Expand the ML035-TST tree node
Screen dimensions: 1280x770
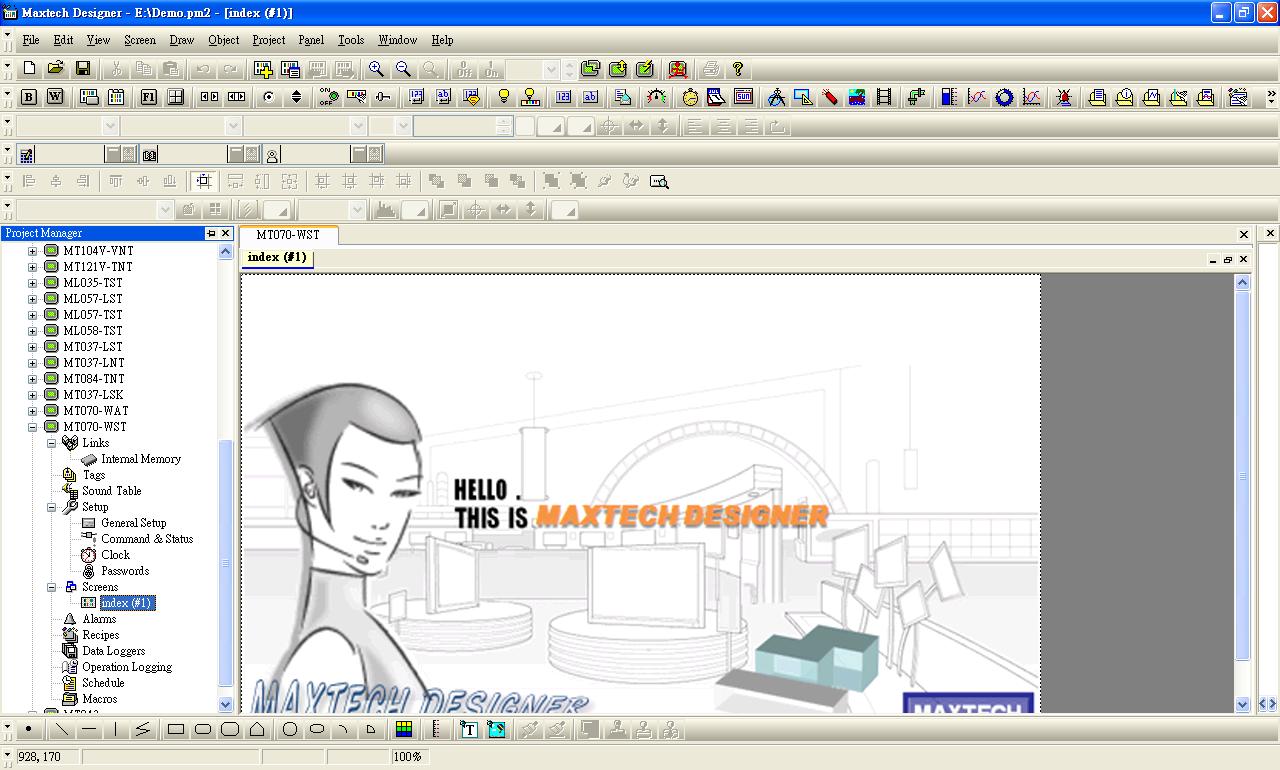pyautogui.click(x=32, y=283)
